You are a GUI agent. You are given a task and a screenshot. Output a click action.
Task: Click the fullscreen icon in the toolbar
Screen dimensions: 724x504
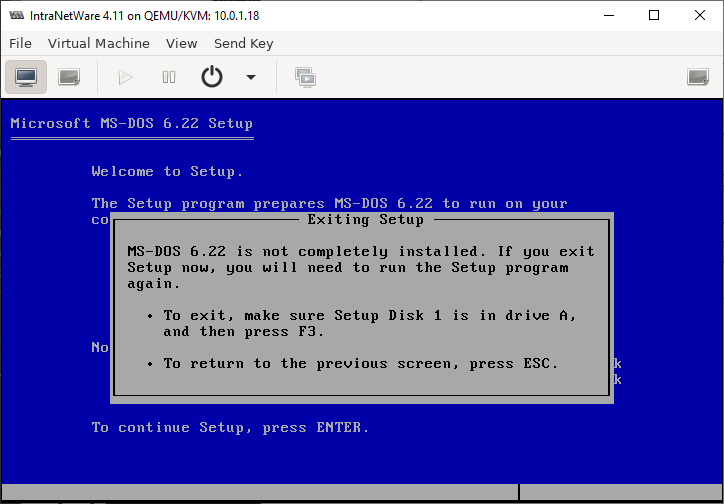pyautogui.click(x=698, y=77)
